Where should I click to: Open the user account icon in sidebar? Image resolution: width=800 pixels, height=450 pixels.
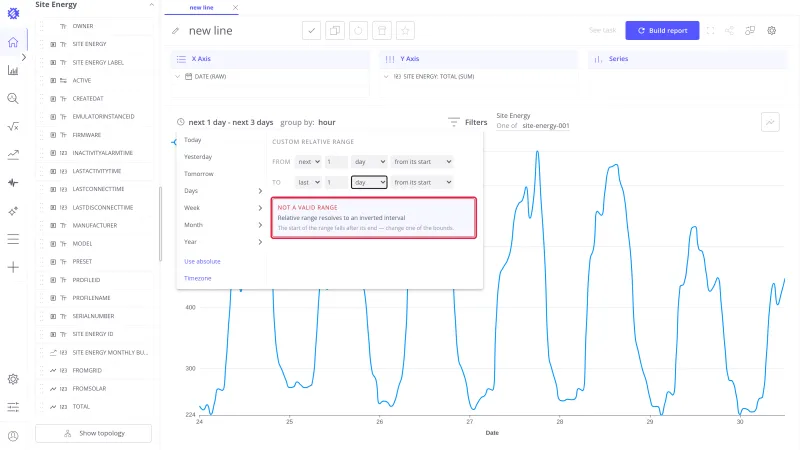point(13,436)
